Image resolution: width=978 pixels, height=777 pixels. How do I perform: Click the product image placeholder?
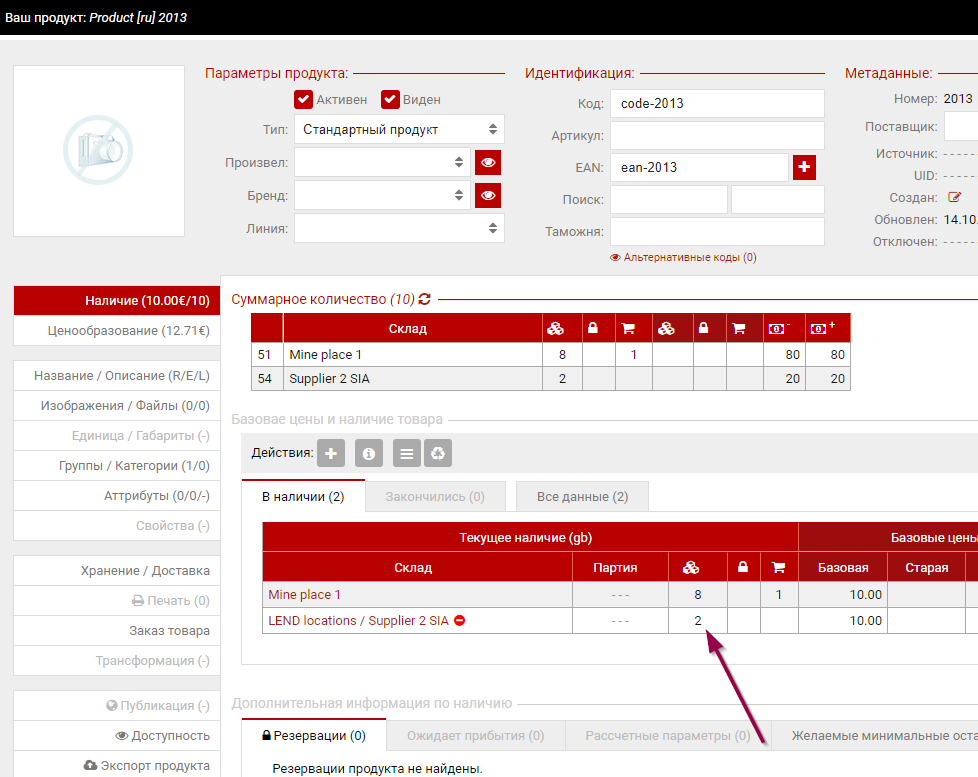pyautogui.click(x=98, y=151)
